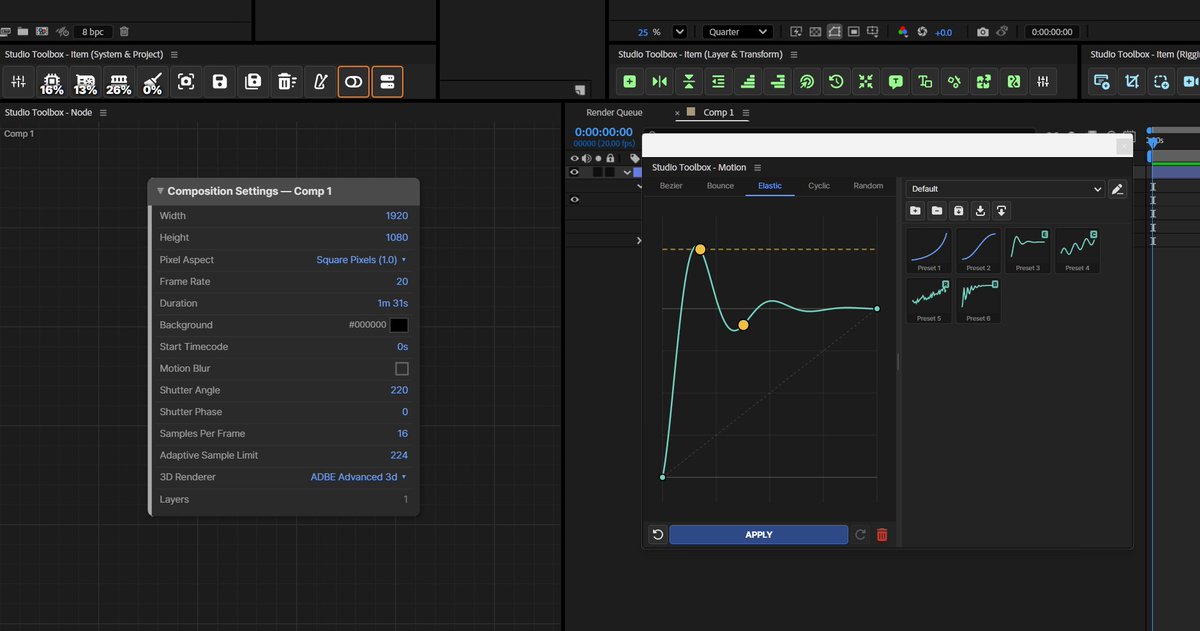Open the Studio Toolbox - Node panel menu
Viewport: 1200px width, 631px height.
103,112
